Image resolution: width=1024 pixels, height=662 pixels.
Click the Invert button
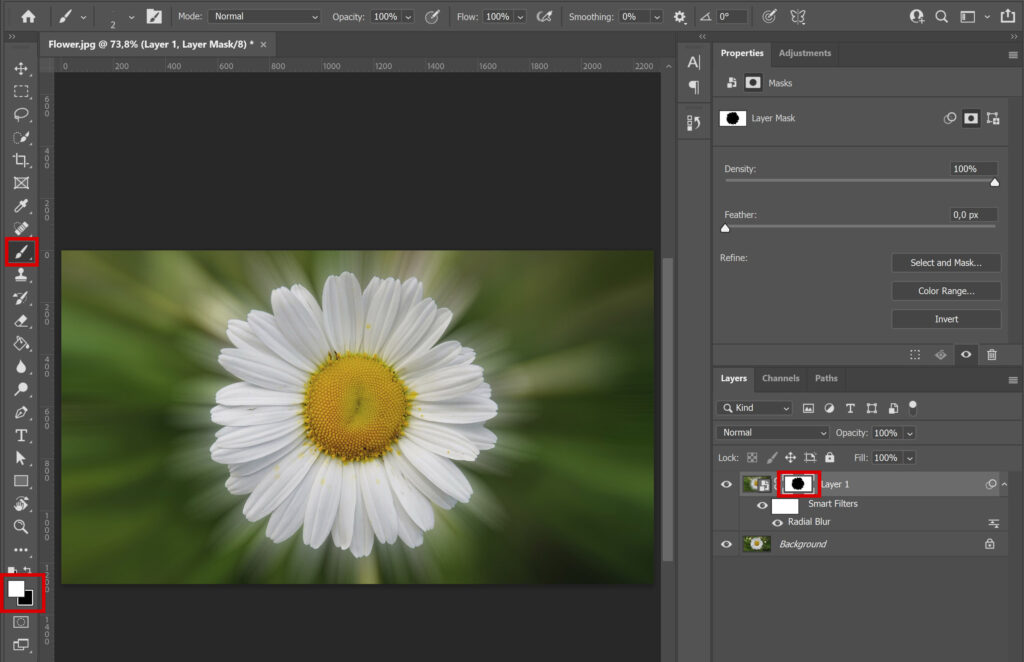click(946, 319)
